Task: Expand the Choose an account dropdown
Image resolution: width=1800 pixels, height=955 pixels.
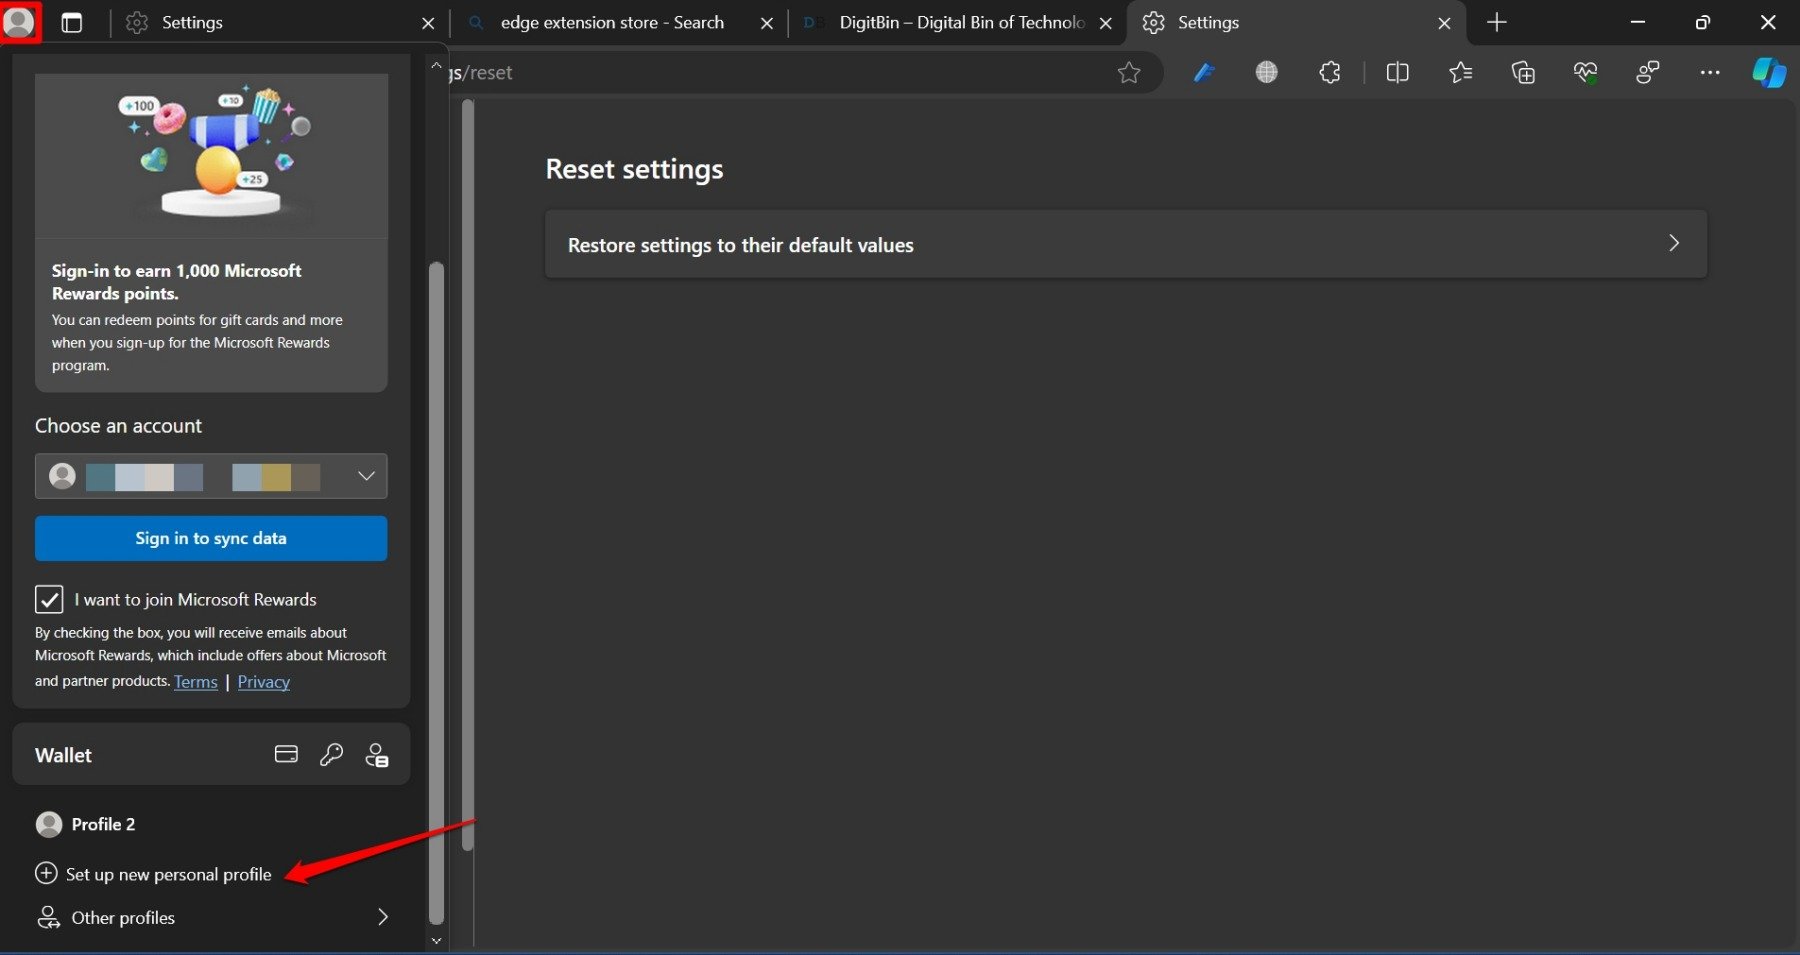Action: click(x=211, y=476)
